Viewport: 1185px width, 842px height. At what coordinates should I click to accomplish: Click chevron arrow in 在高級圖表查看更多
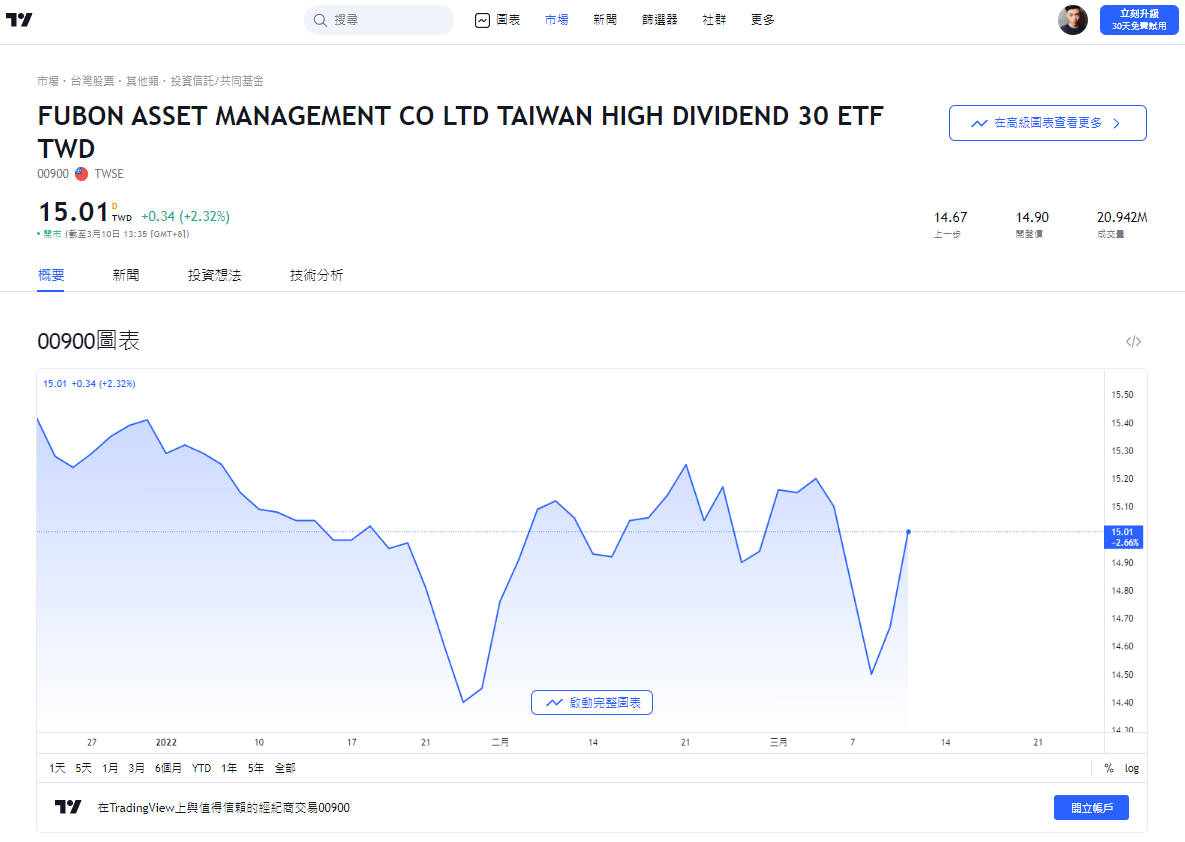point(1117,123)
